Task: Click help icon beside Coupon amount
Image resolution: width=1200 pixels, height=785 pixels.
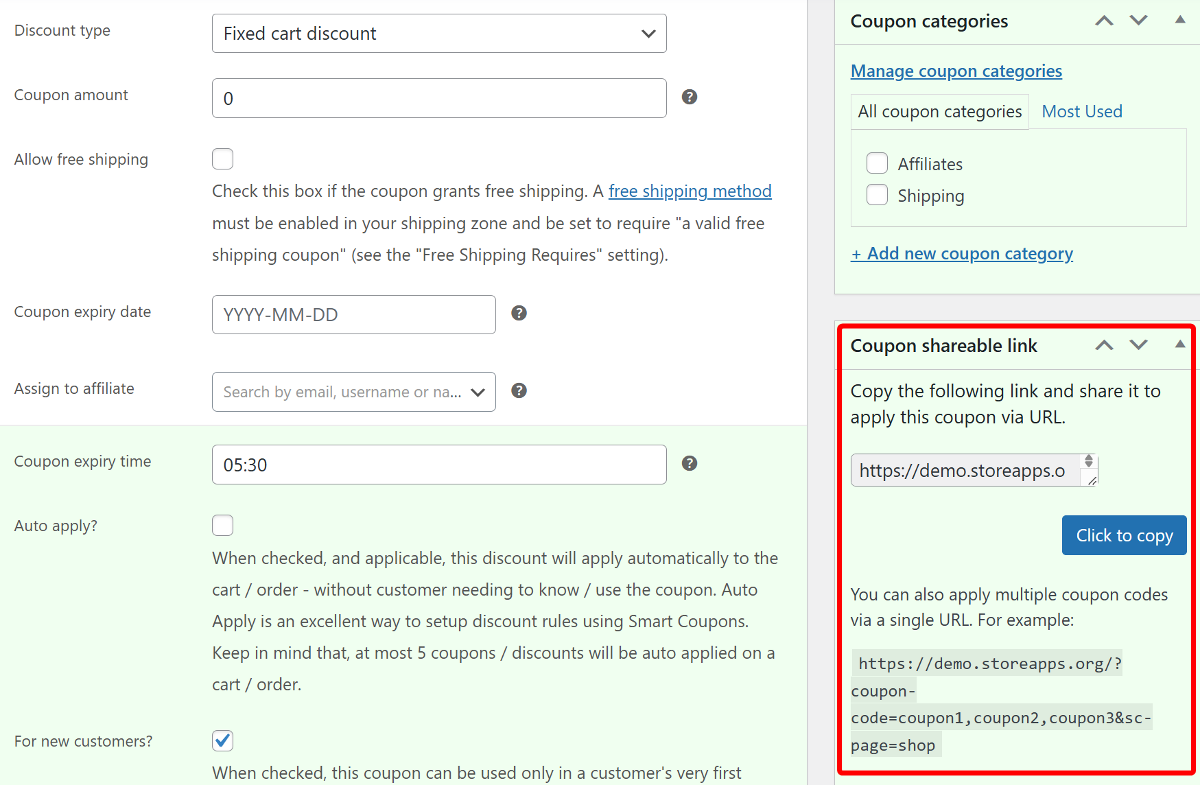Action: click(x=689, y=97)
